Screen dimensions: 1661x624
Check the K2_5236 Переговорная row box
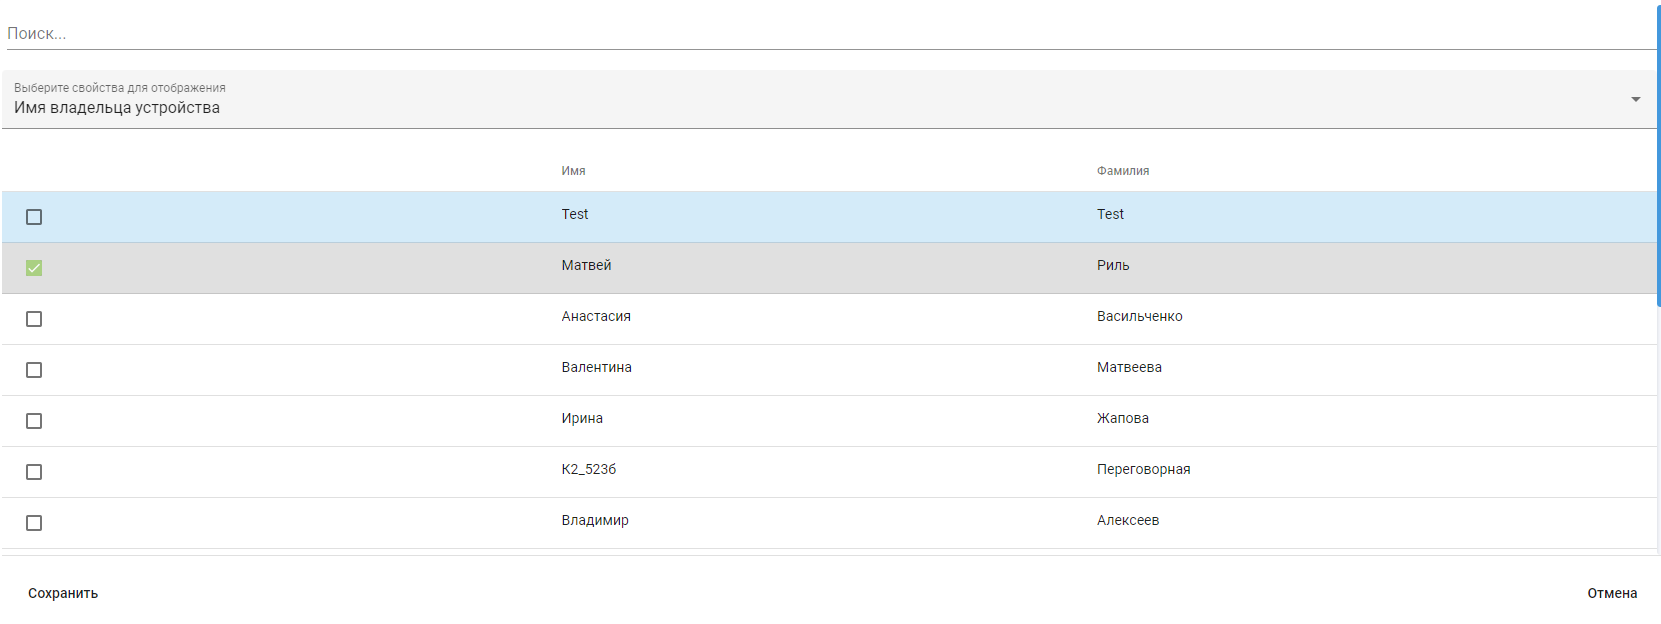[34, 472]
